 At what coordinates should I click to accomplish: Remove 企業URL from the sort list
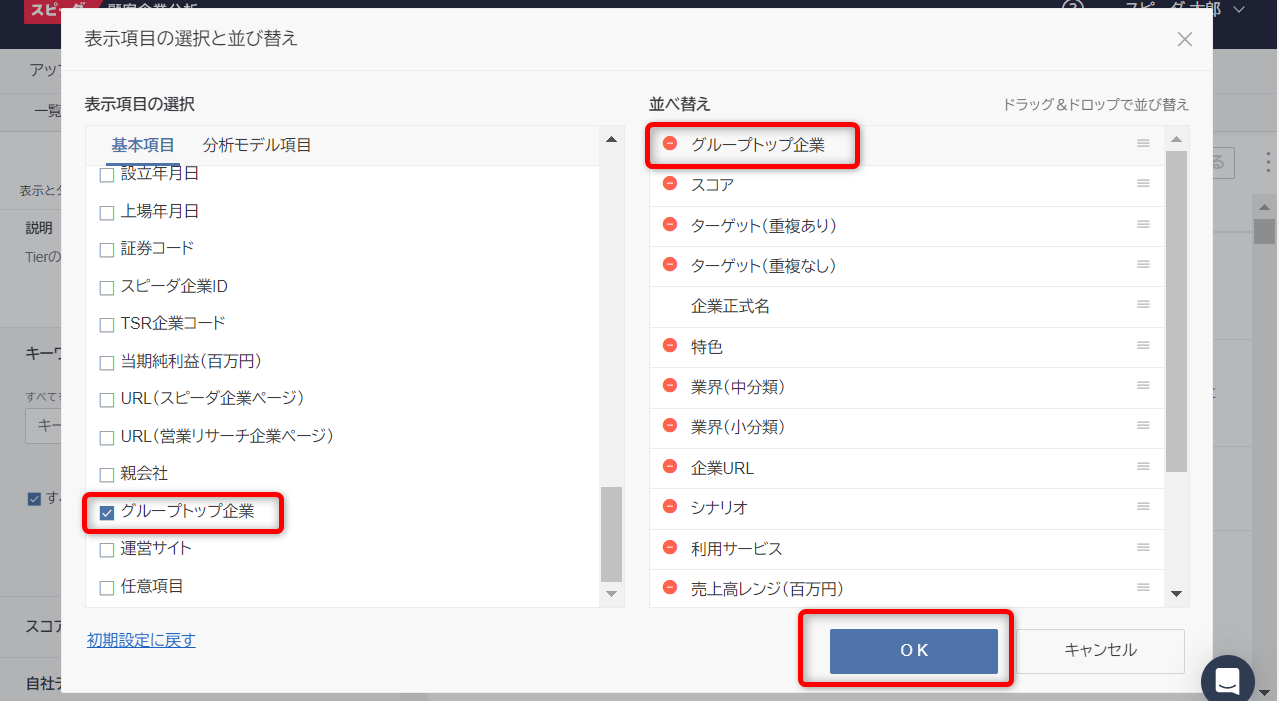(670, 467)
